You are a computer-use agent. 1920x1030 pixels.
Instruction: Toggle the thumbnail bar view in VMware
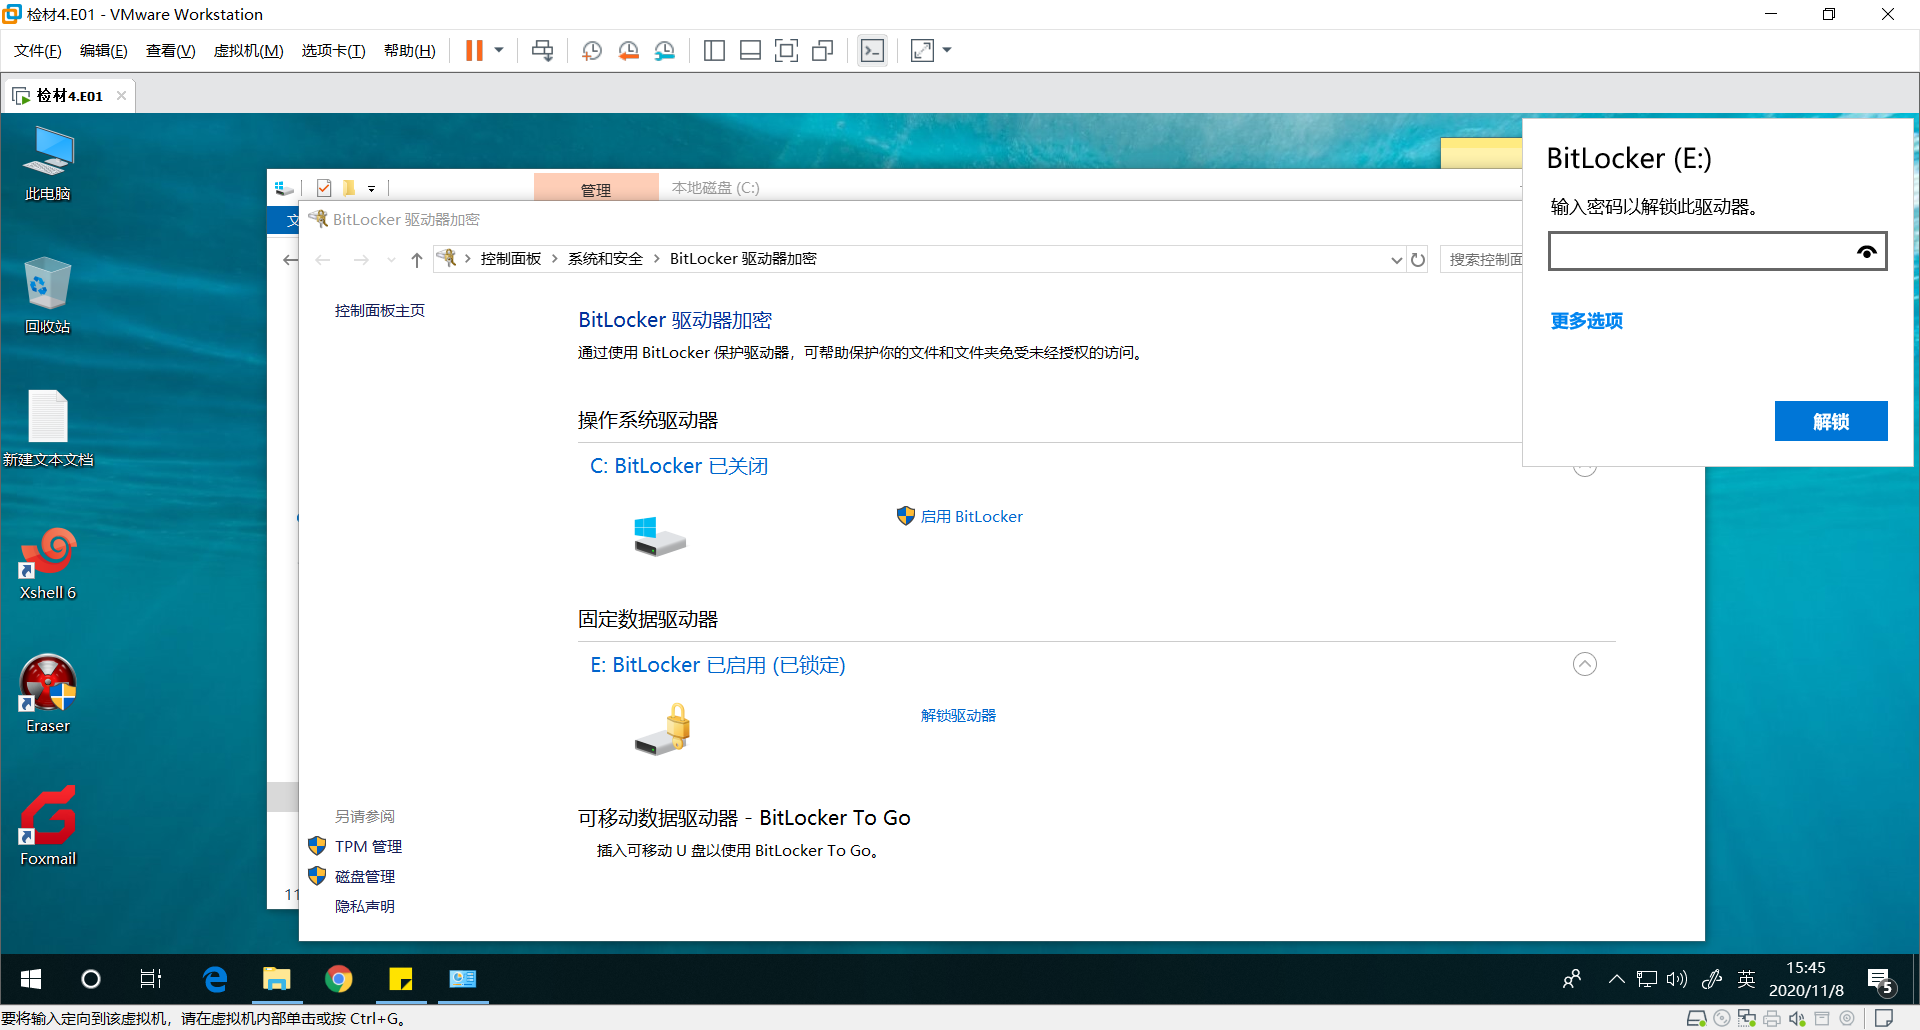tap(750, 51)
